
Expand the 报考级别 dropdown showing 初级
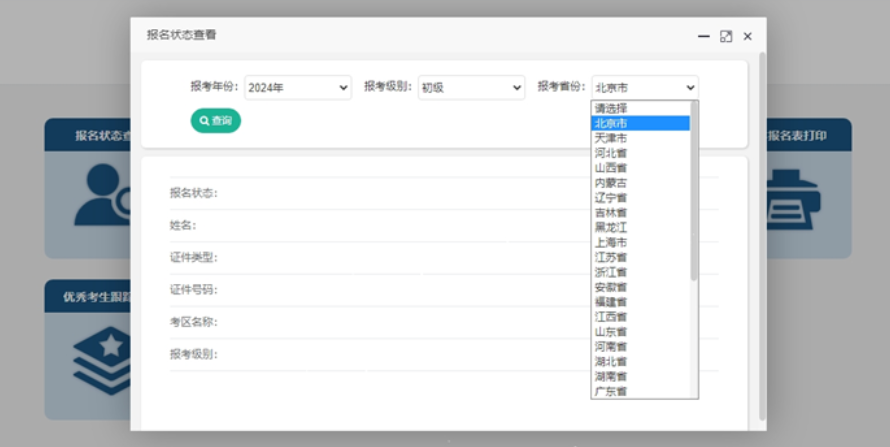[x=471, y=88]
